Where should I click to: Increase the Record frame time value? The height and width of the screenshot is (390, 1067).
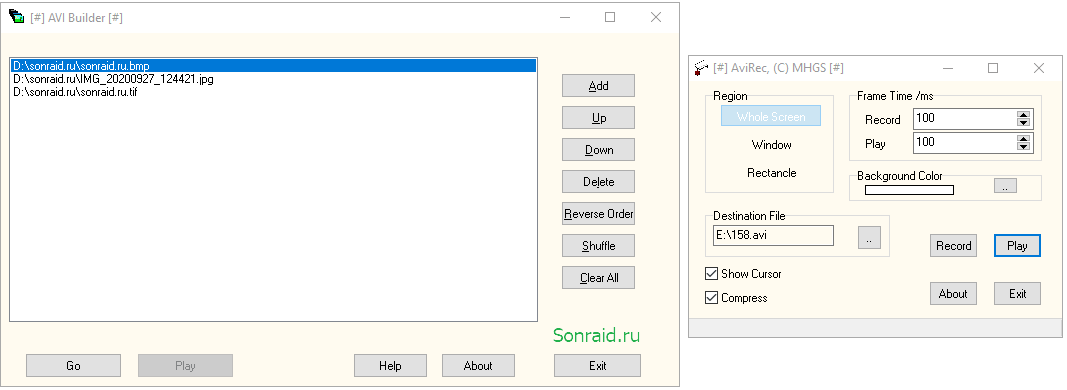tap(1023, 114)
